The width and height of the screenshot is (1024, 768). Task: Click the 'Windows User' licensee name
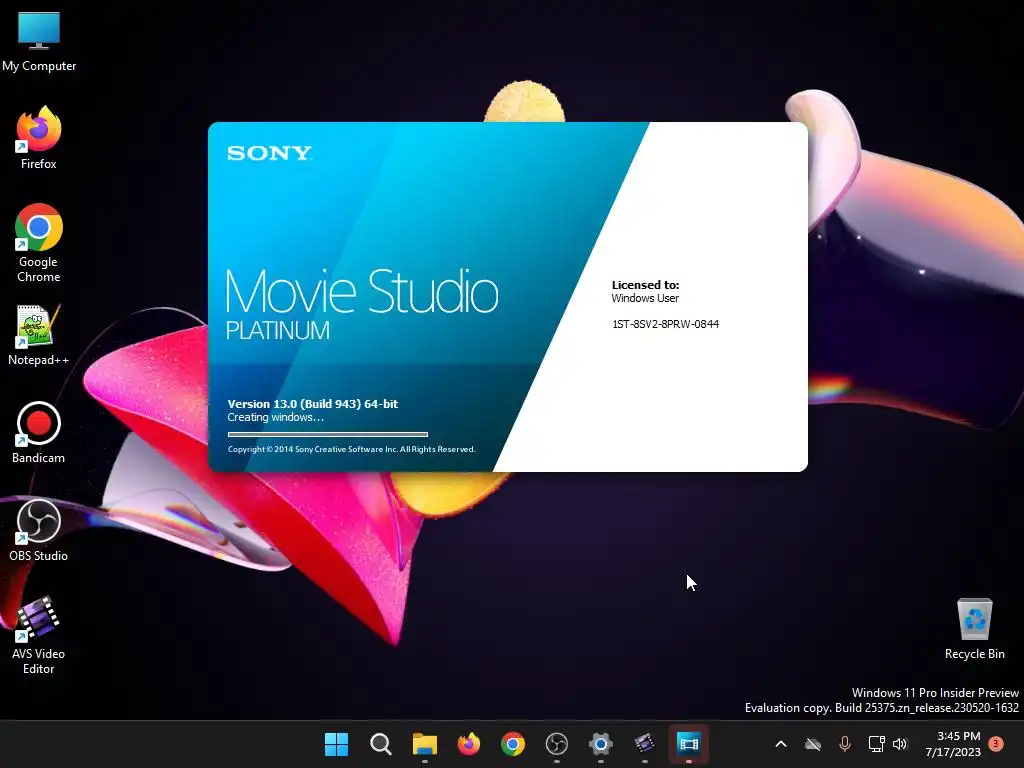click(645, 298)
